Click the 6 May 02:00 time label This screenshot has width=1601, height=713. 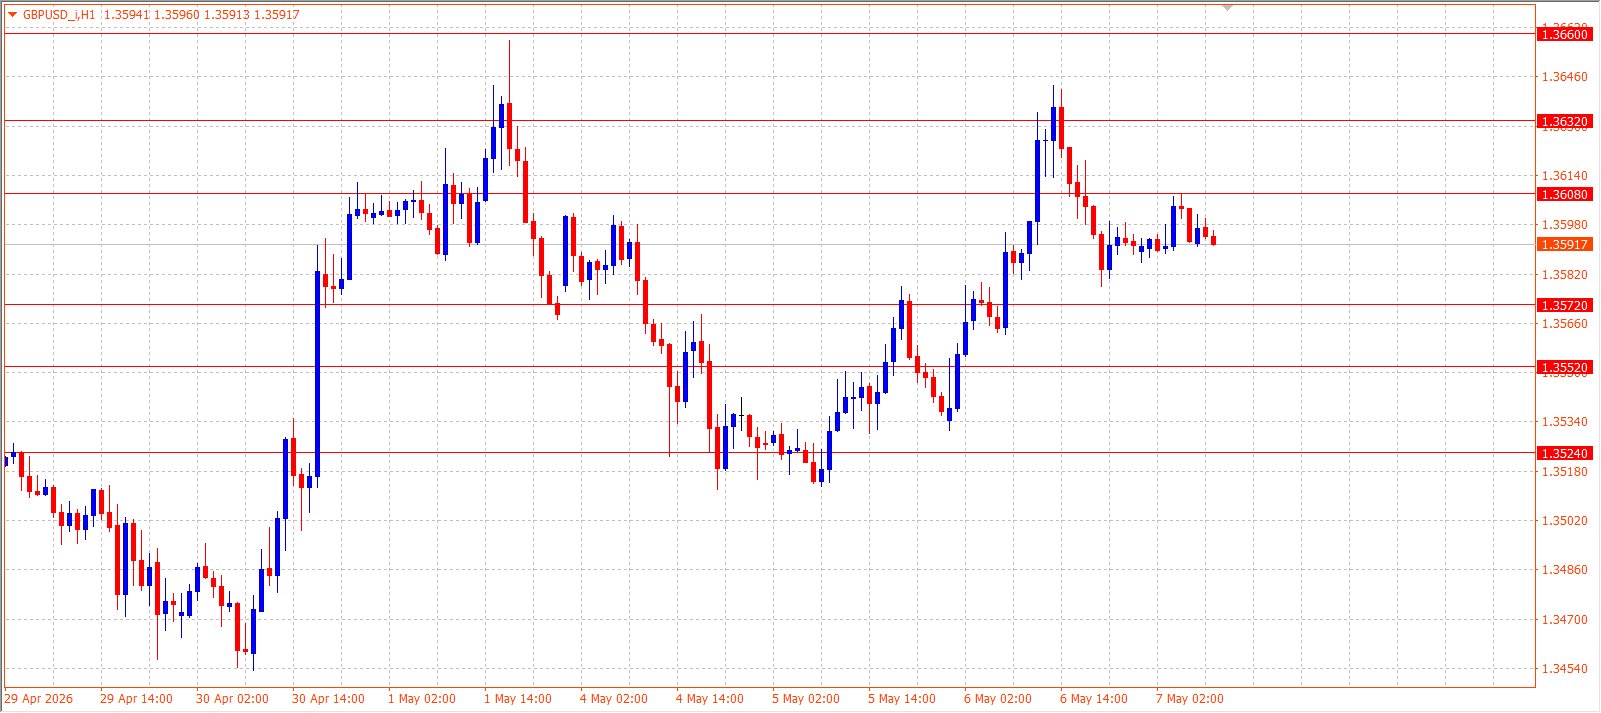tap(998, 699)
